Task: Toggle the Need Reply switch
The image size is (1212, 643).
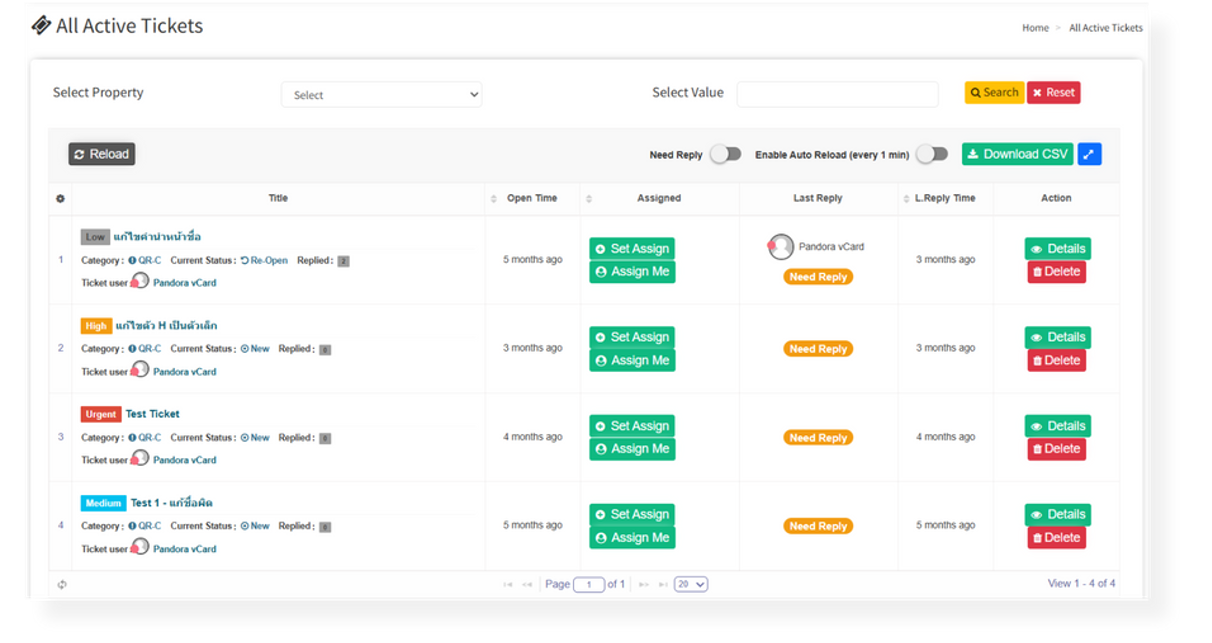Action: point(725,154)
